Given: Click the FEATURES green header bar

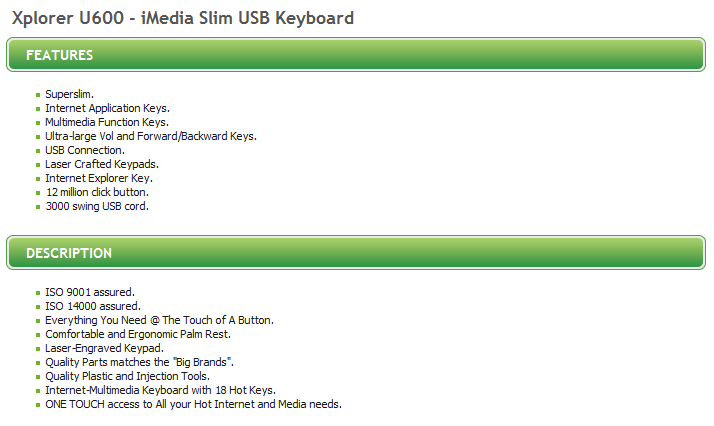Looking at the screenshot, I should coord(356,55).
